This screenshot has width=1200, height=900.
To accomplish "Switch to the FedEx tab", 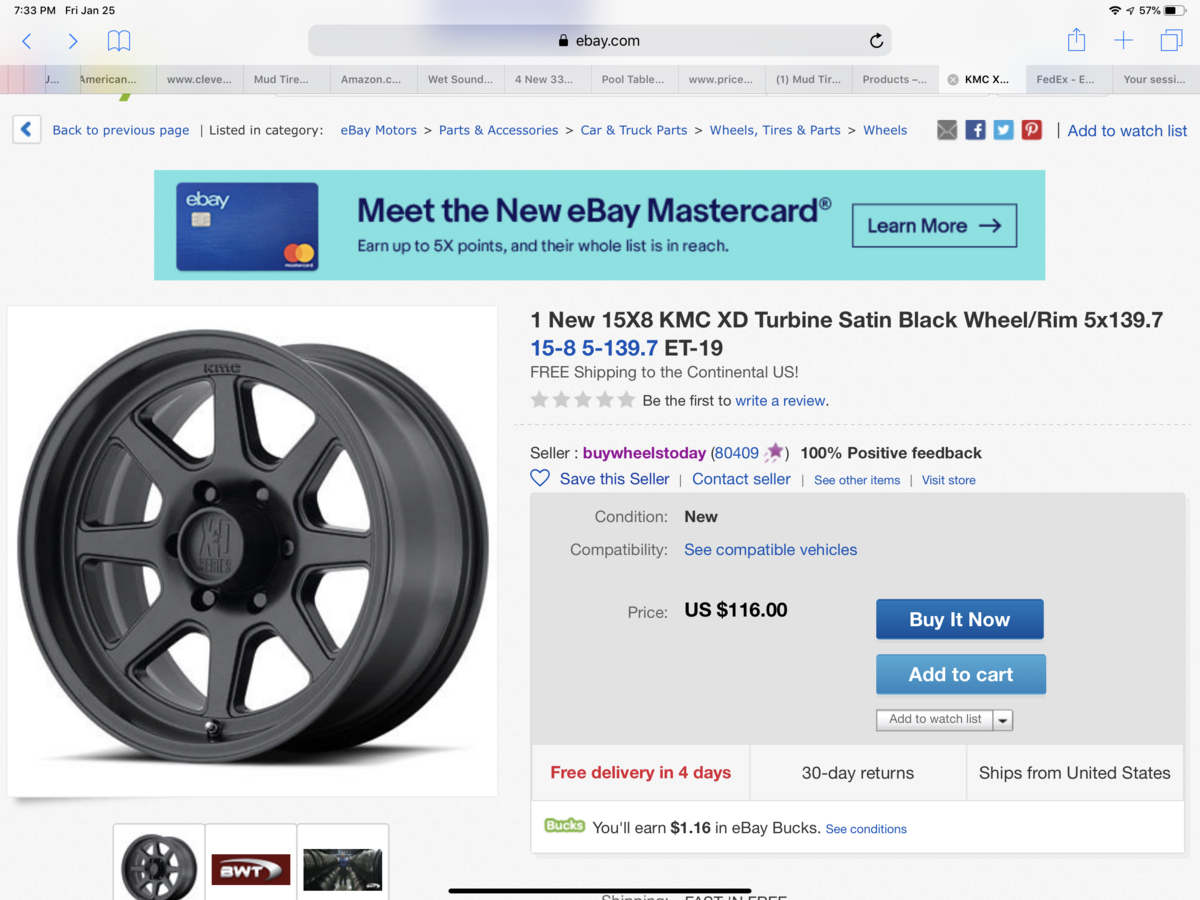I will click(x=1065, y=80).
